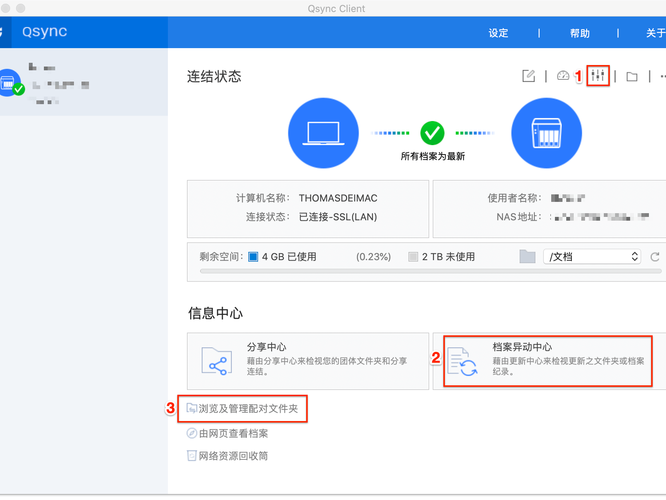Viewport: 666px width, 500px height.
Task: Open 档案异动中心 card
Action: click(x=548, y=361)
